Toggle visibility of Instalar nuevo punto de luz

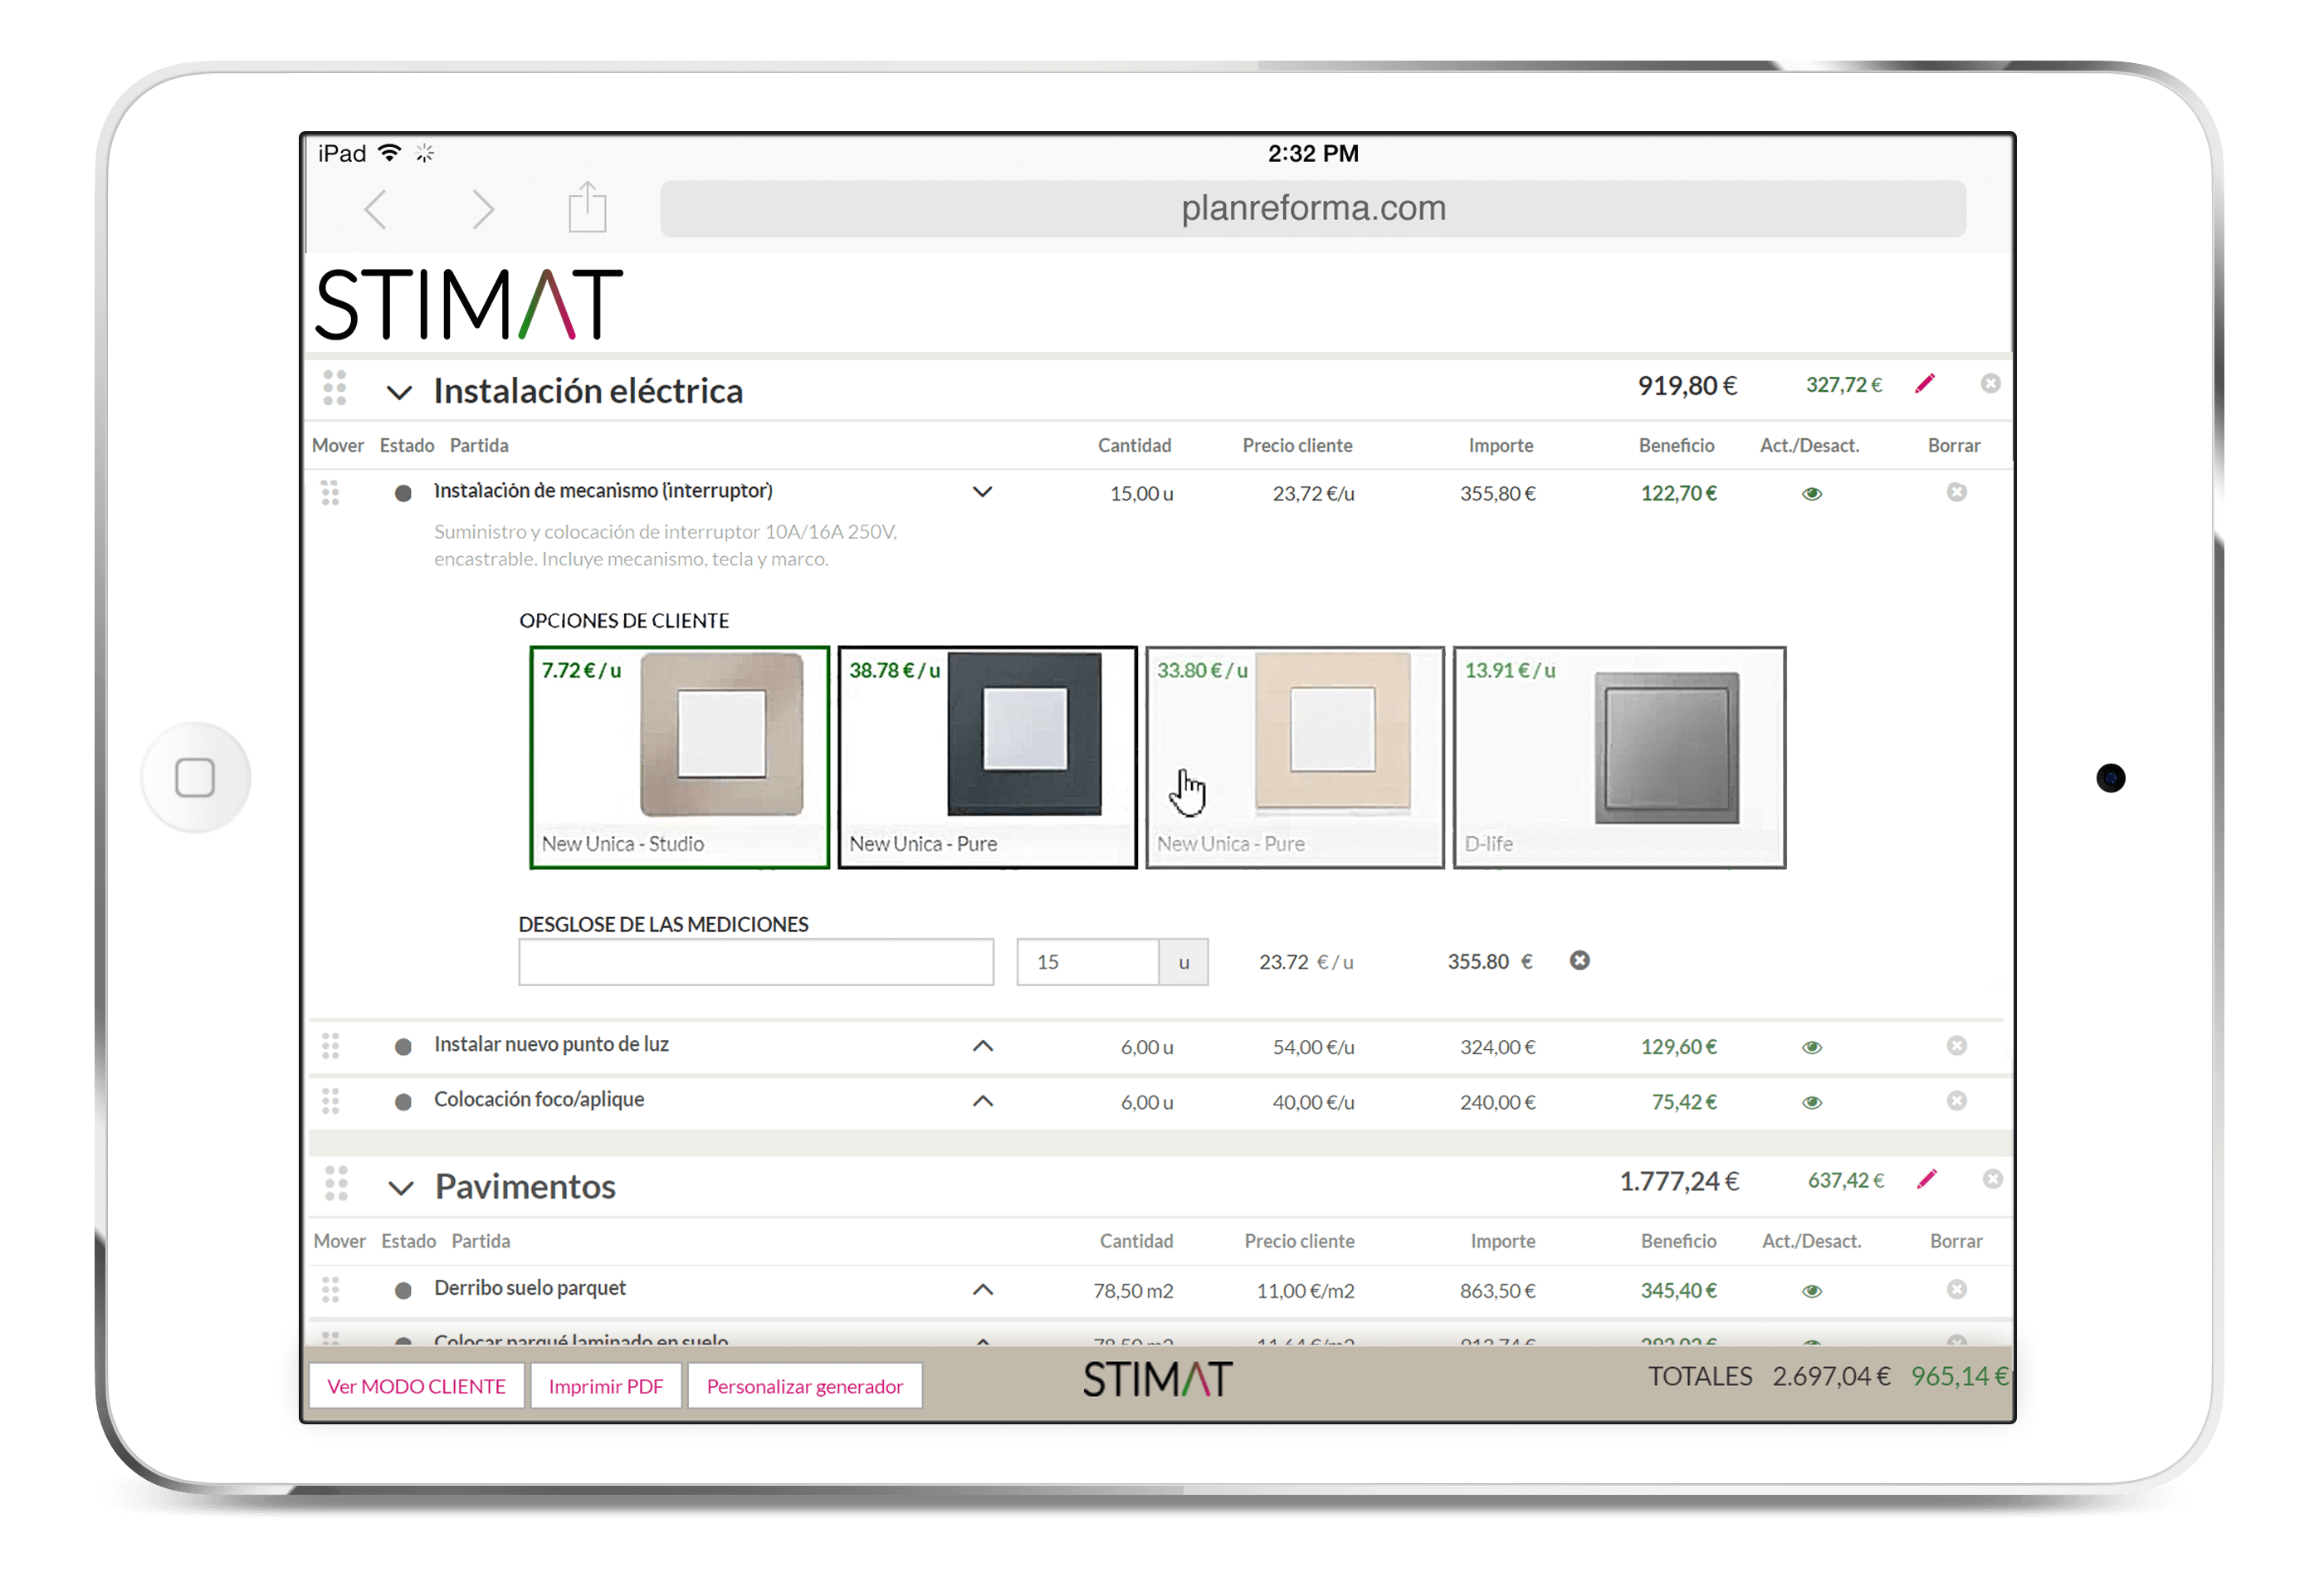coord(1812,1048)
